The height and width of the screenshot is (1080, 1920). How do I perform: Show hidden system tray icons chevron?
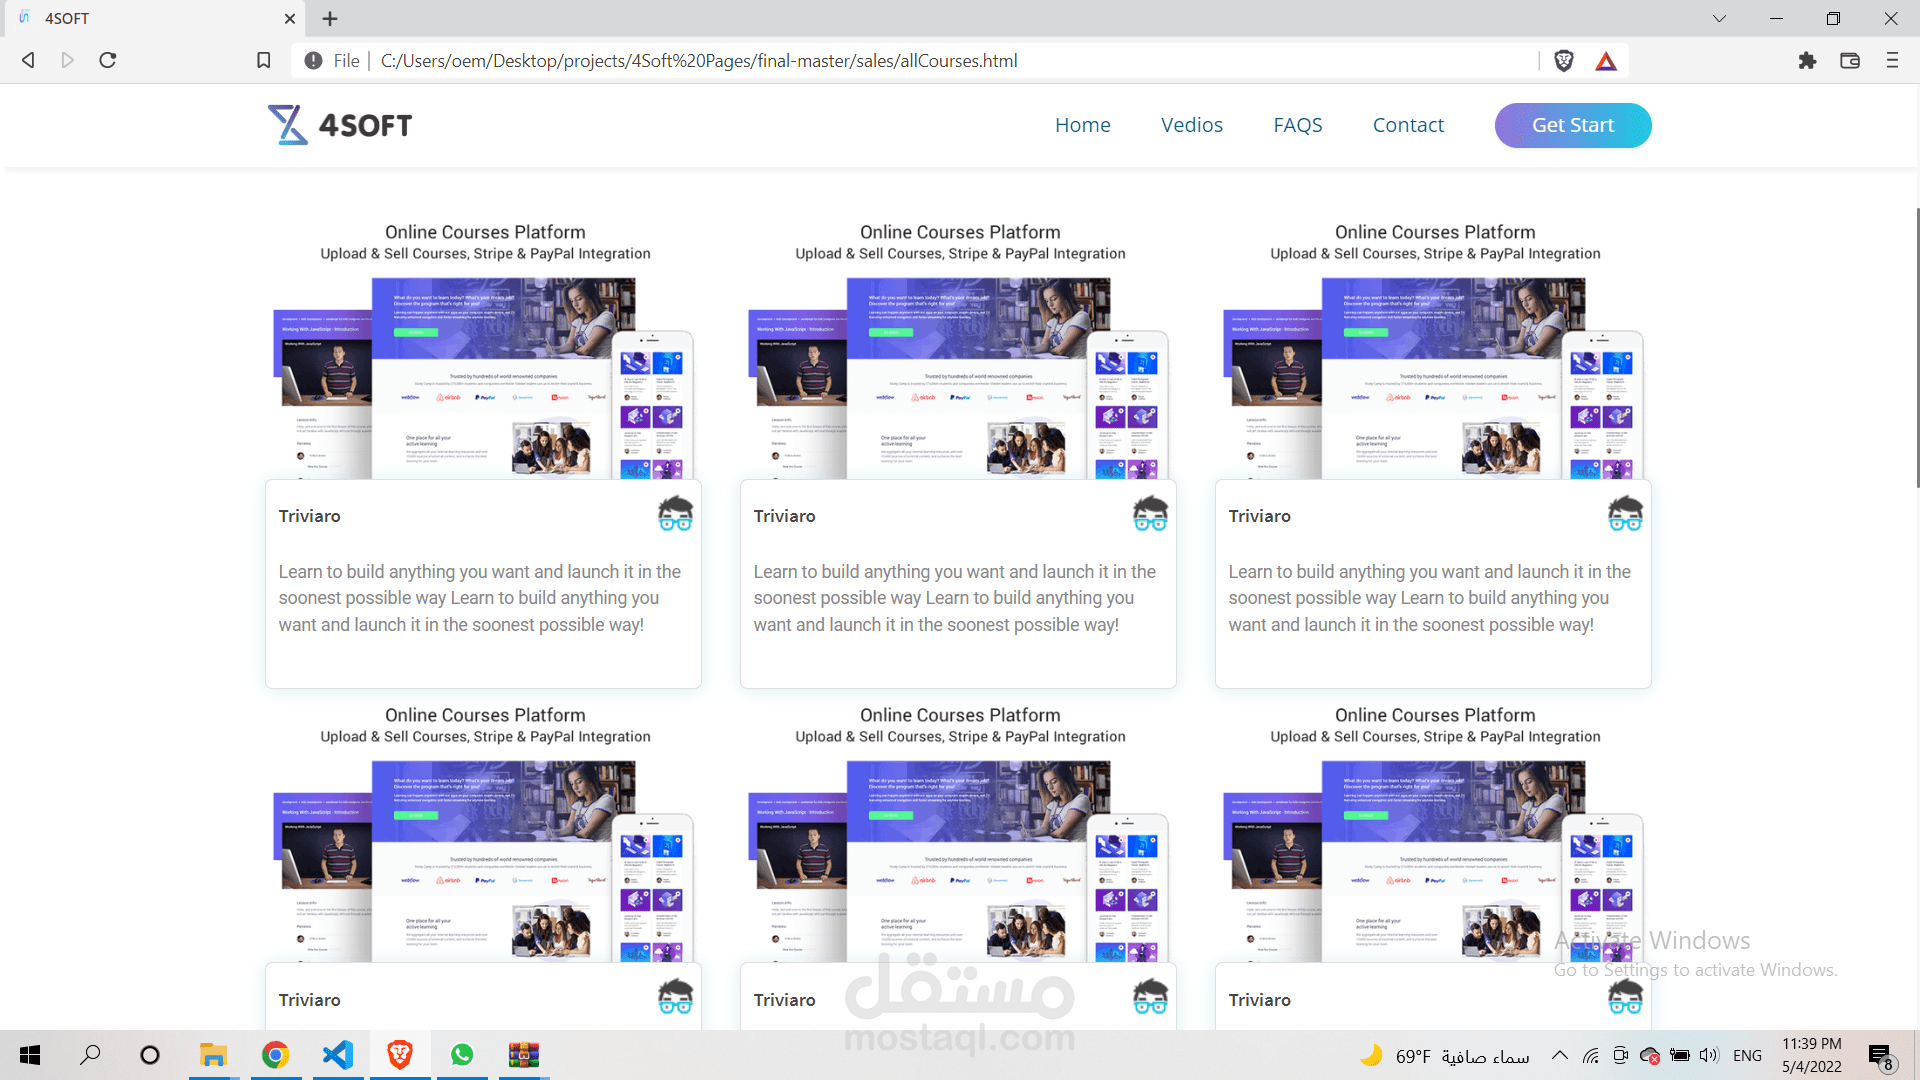pyautogui.click(x=1559, y=1055)
